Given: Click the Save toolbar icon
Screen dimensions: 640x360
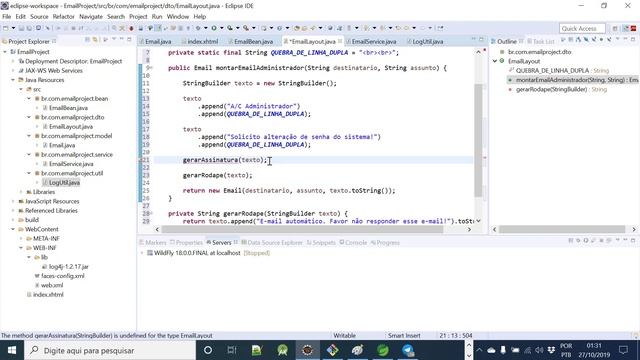Looking at the screenshot, I should (x=21, y=28).
